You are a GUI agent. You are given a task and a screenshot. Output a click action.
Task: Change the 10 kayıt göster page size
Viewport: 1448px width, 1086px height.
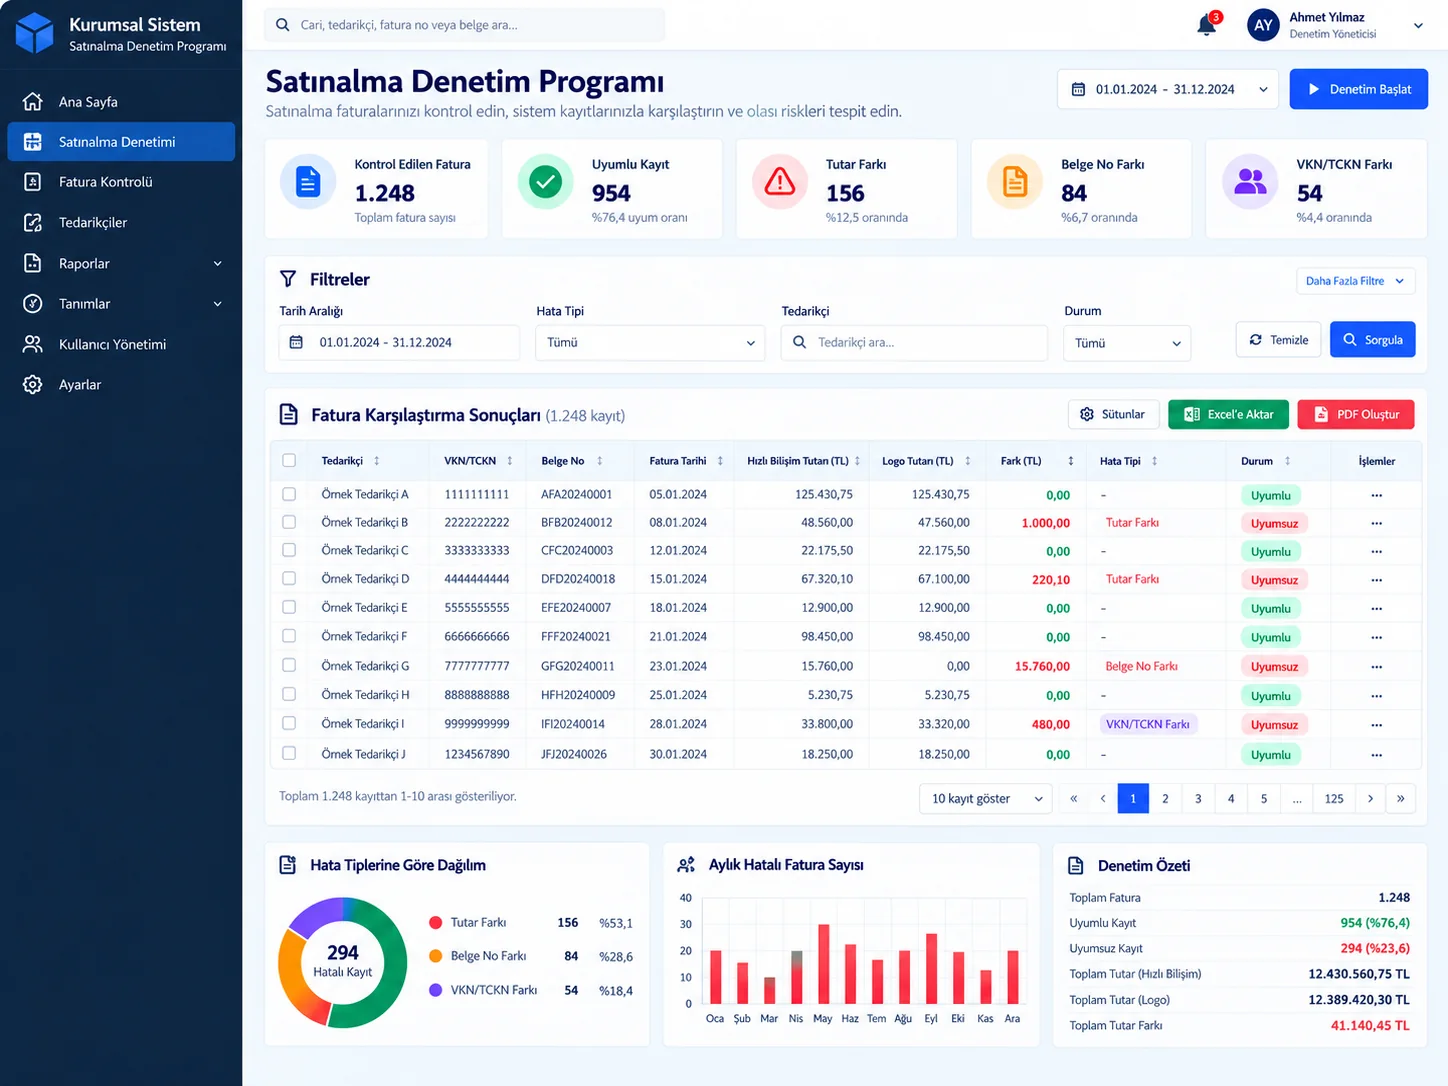click(986, 798)
